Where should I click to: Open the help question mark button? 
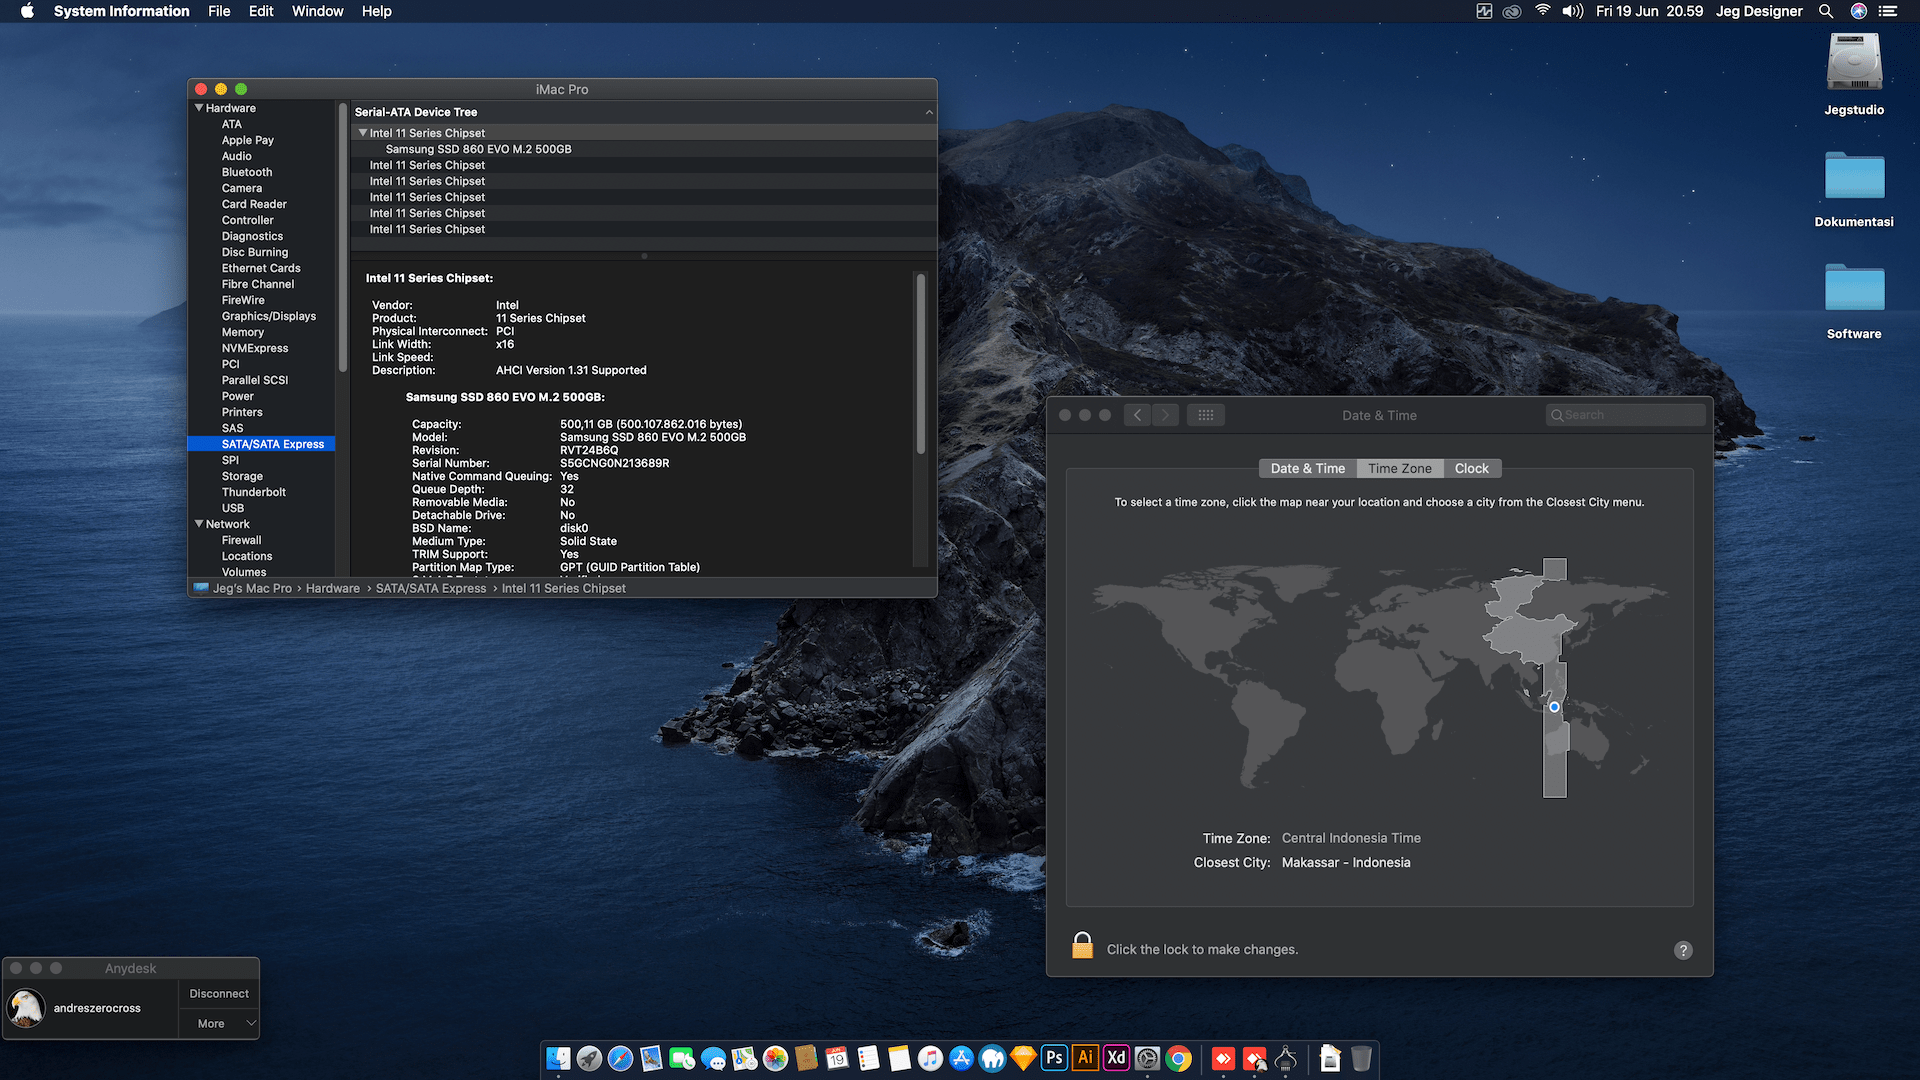point(1683,950)
